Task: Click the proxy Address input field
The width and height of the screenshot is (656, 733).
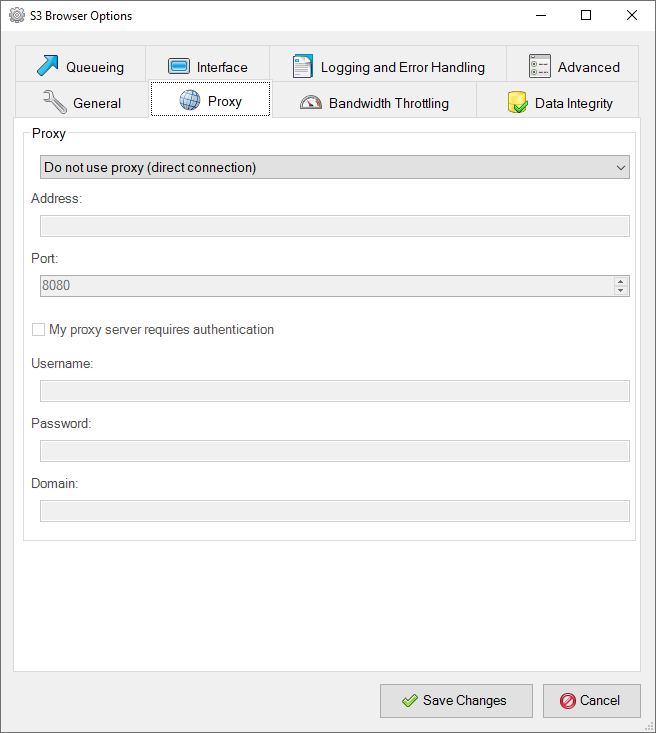Action: 335,226
